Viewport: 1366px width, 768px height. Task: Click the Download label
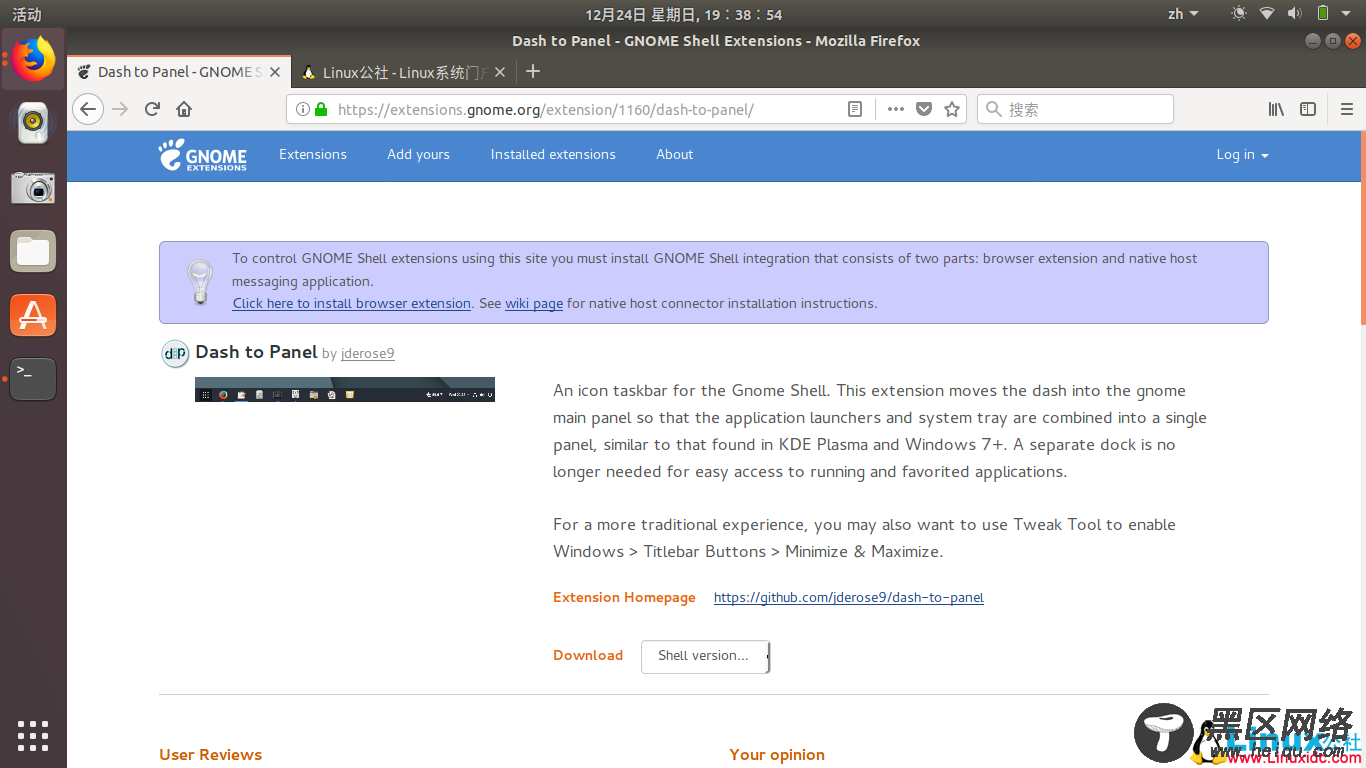click(x=588, y=656)
